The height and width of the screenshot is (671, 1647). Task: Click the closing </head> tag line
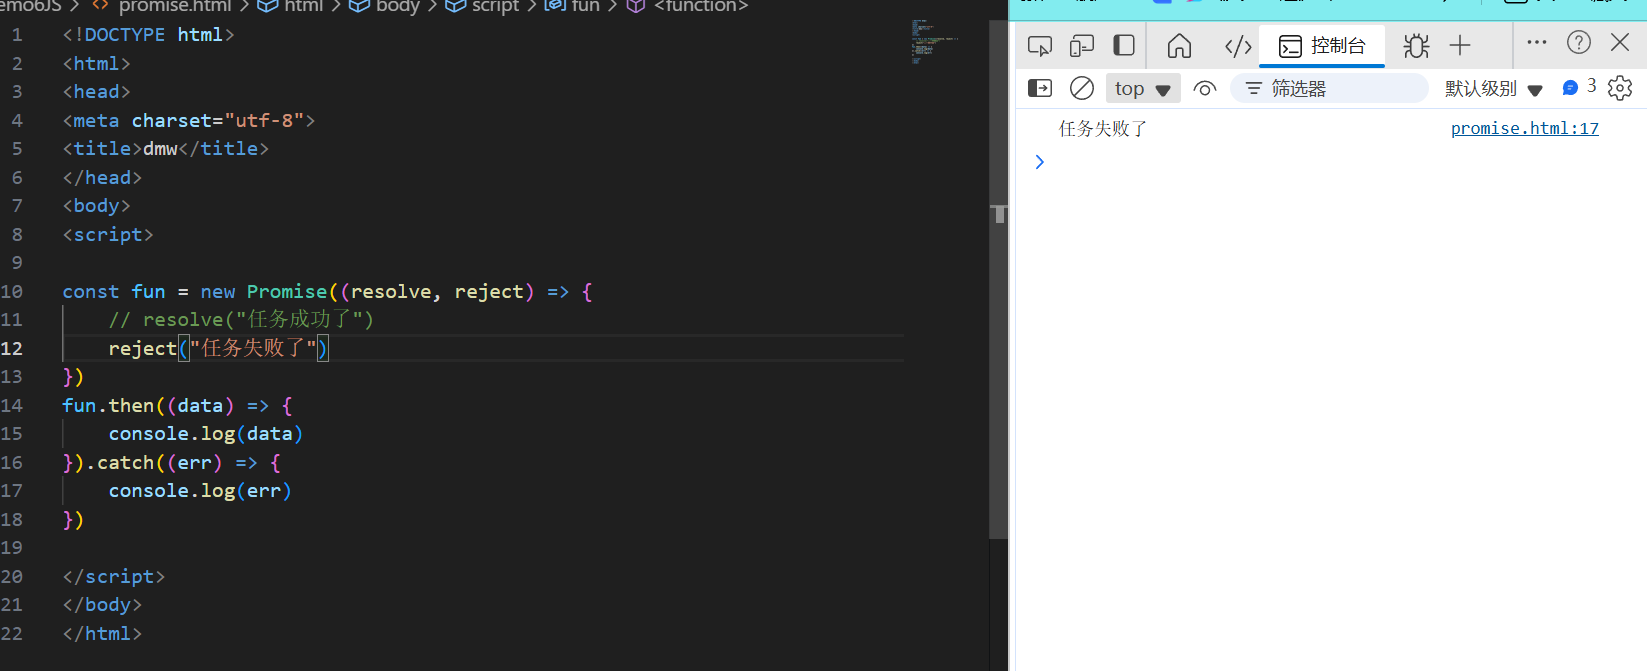pos(102,178)
